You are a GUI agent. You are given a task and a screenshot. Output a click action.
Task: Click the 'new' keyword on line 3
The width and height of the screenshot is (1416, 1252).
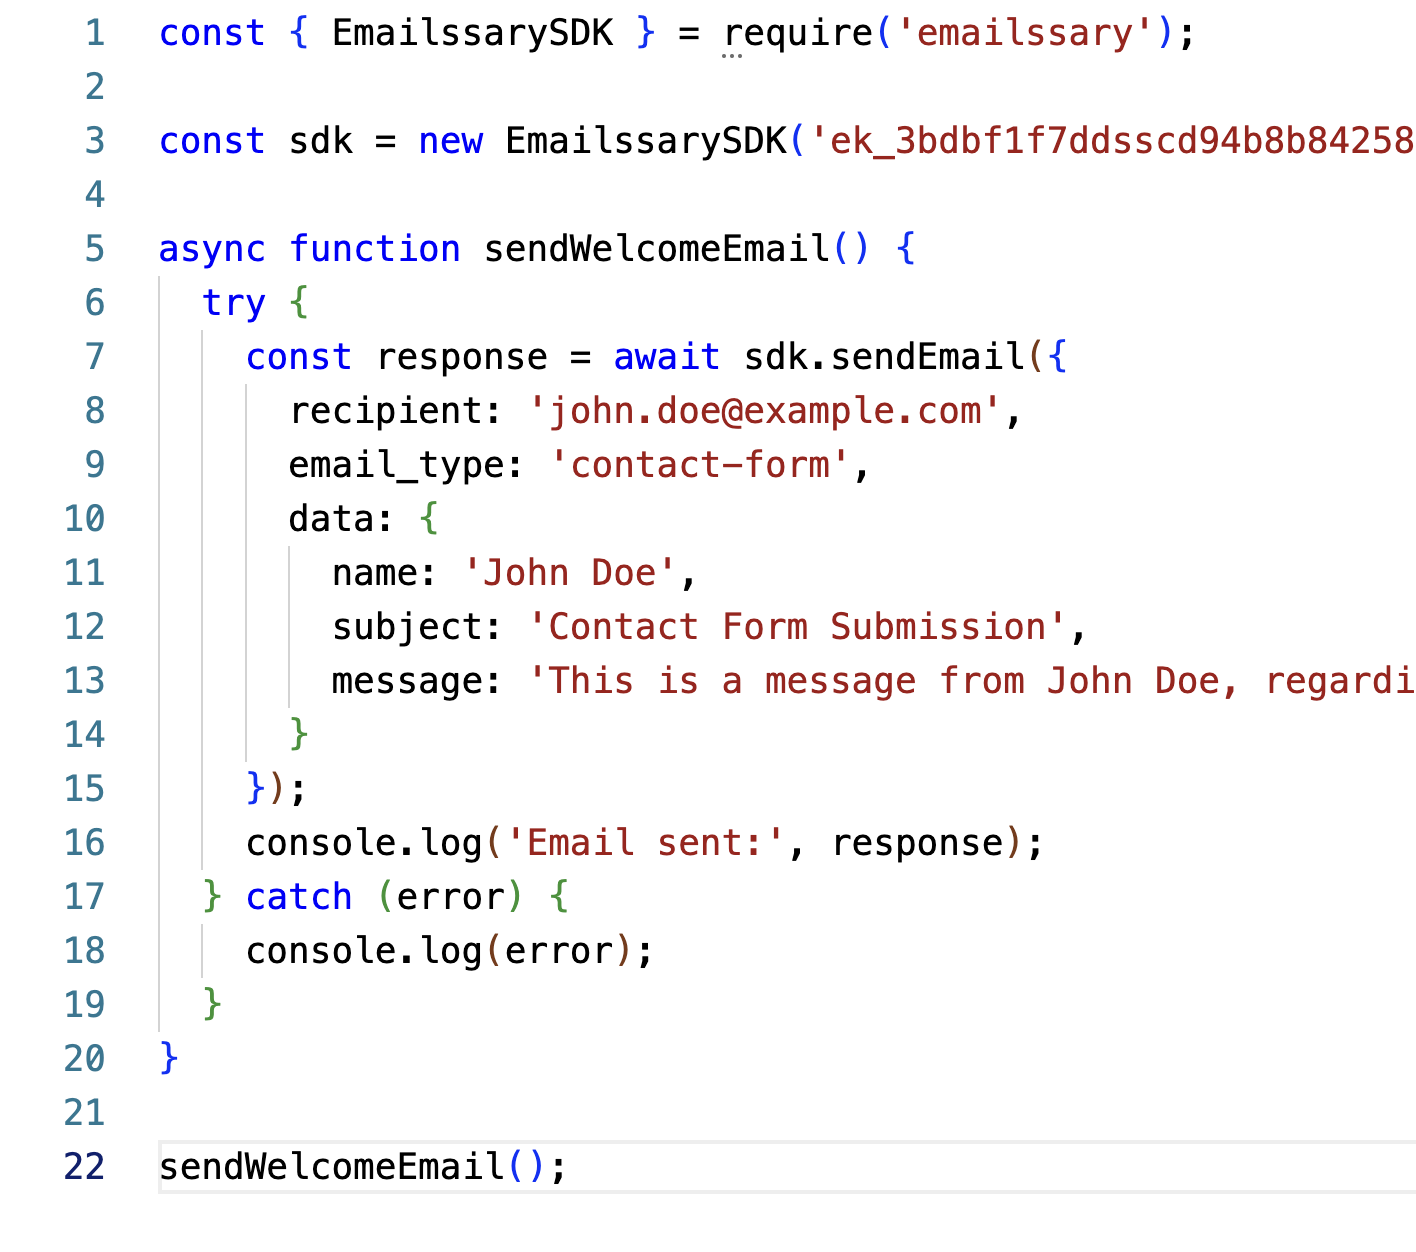[x=451, y=141]
